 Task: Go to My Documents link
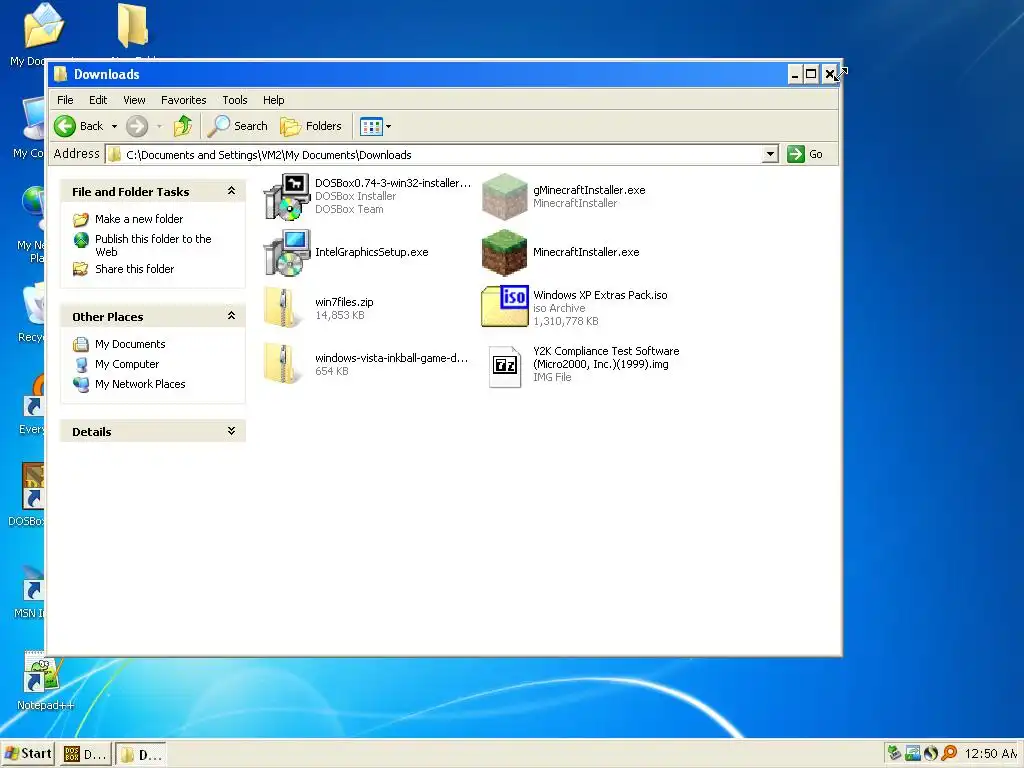pos(130,344)
